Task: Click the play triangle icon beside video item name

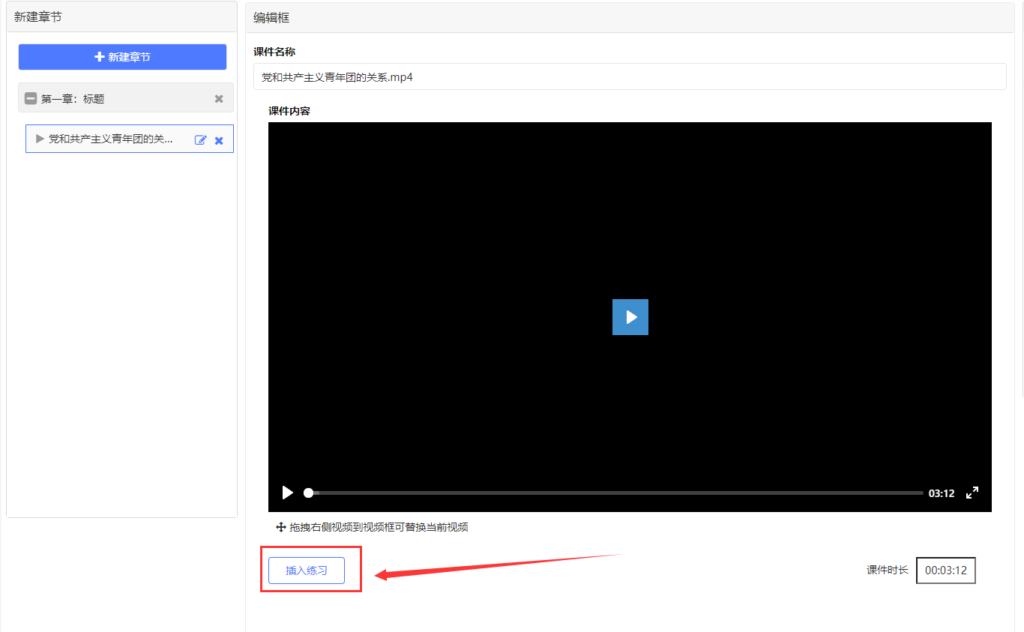Action: (x=39, y=138)
